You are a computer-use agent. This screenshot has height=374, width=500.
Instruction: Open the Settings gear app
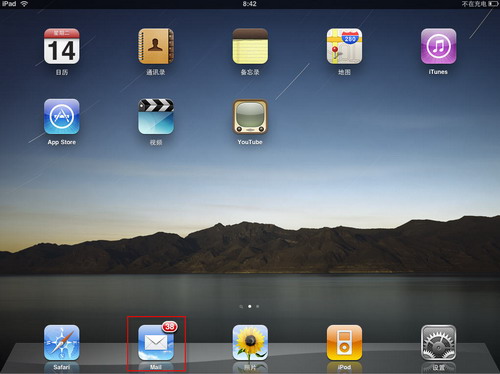pos(438,343)
